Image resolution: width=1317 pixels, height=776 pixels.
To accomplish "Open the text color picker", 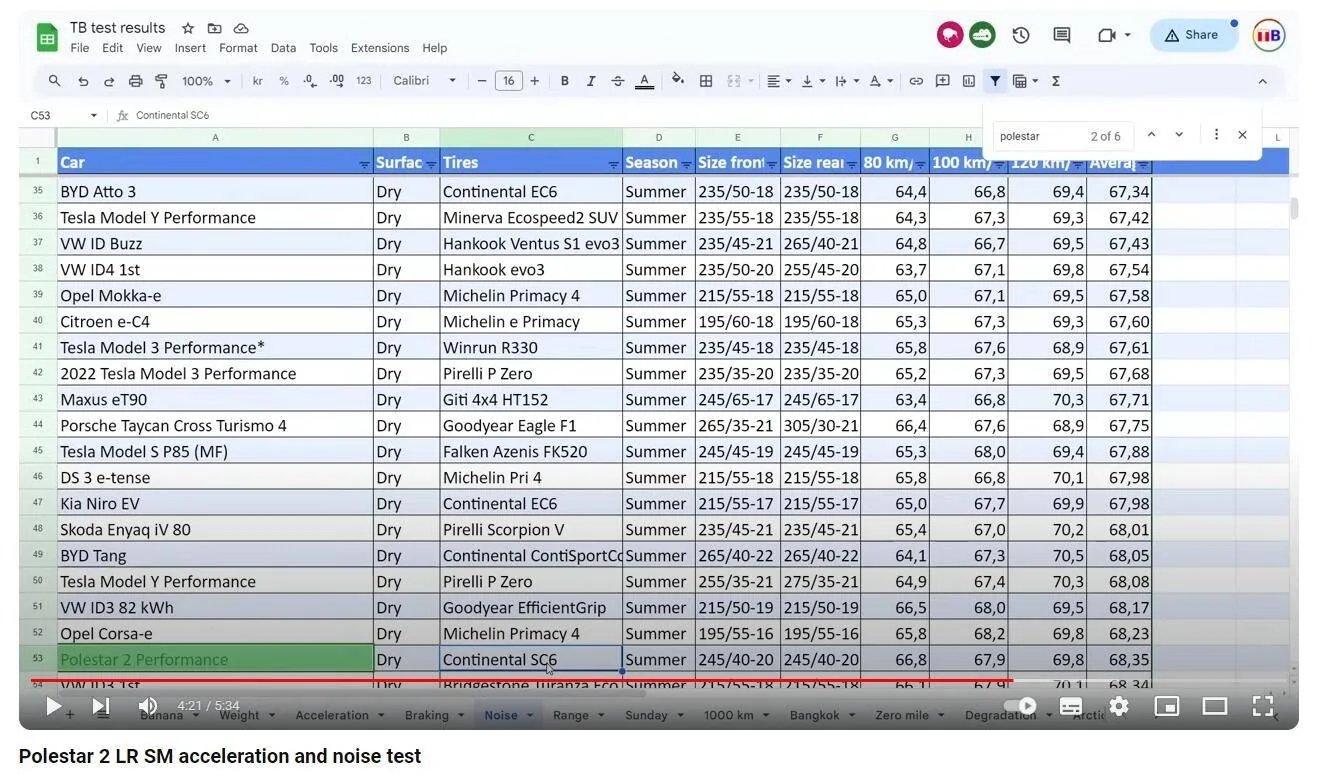I will [645, 81].
